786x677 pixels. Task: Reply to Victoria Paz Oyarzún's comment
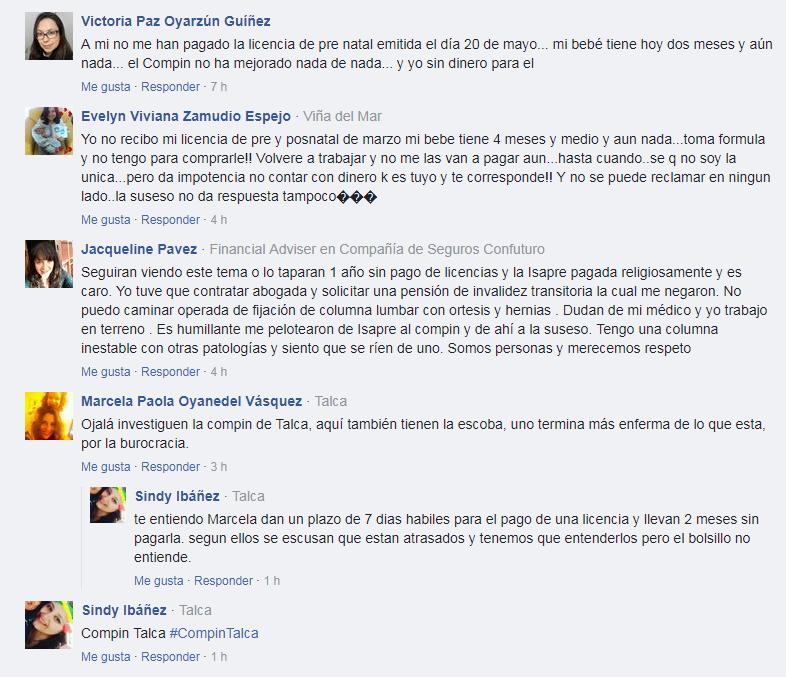[x=170, y=87]
